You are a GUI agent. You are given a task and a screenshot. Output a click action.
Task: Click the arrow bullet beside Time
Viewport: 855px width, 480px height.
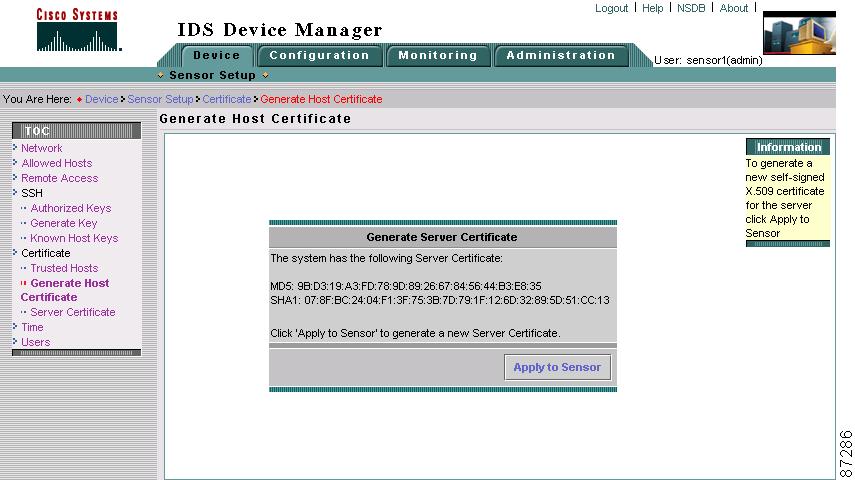(15, 326)
